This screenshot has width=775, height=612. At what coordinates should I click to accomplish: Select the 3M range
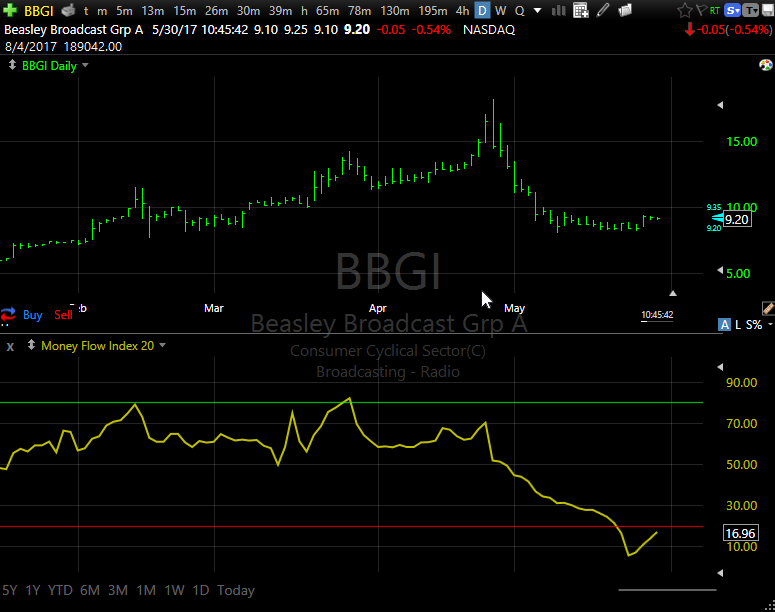coord(118,590)
